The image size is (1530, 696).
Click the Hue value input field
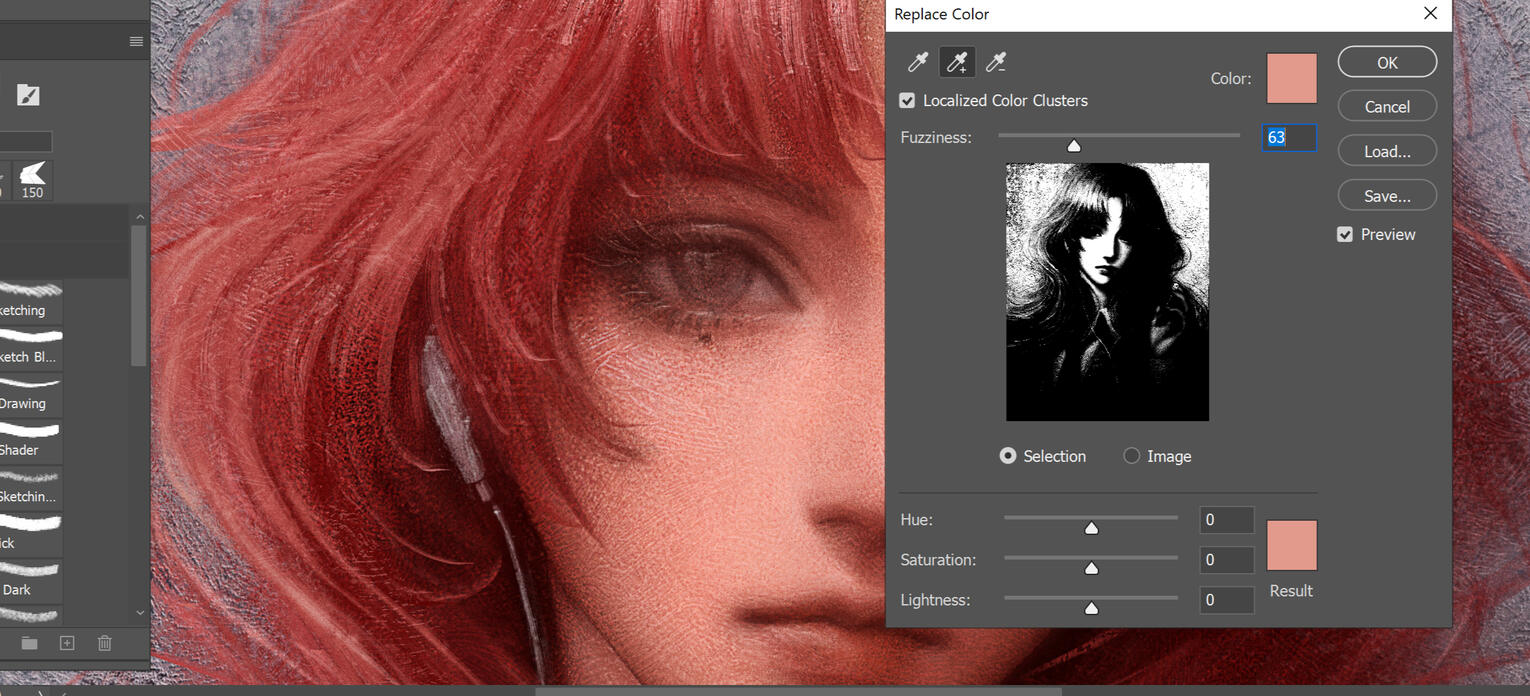click(1226, 520)
